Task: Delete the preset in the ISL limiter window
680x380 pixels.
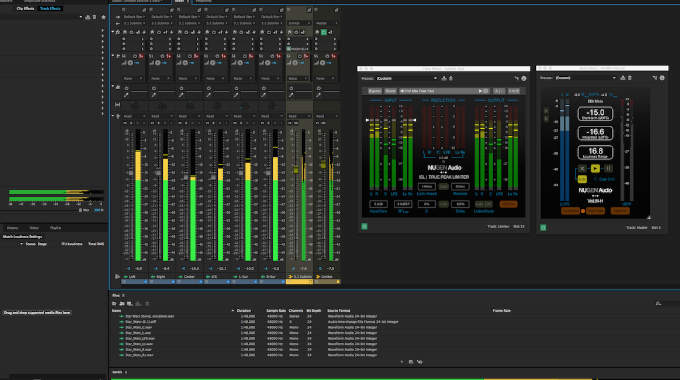Action: pyautogui.click(x=451, y=79)
